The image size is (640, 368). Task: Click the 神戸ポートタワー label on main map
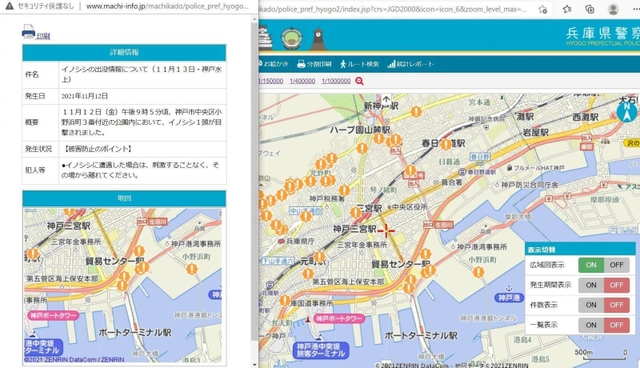(339, 318)
